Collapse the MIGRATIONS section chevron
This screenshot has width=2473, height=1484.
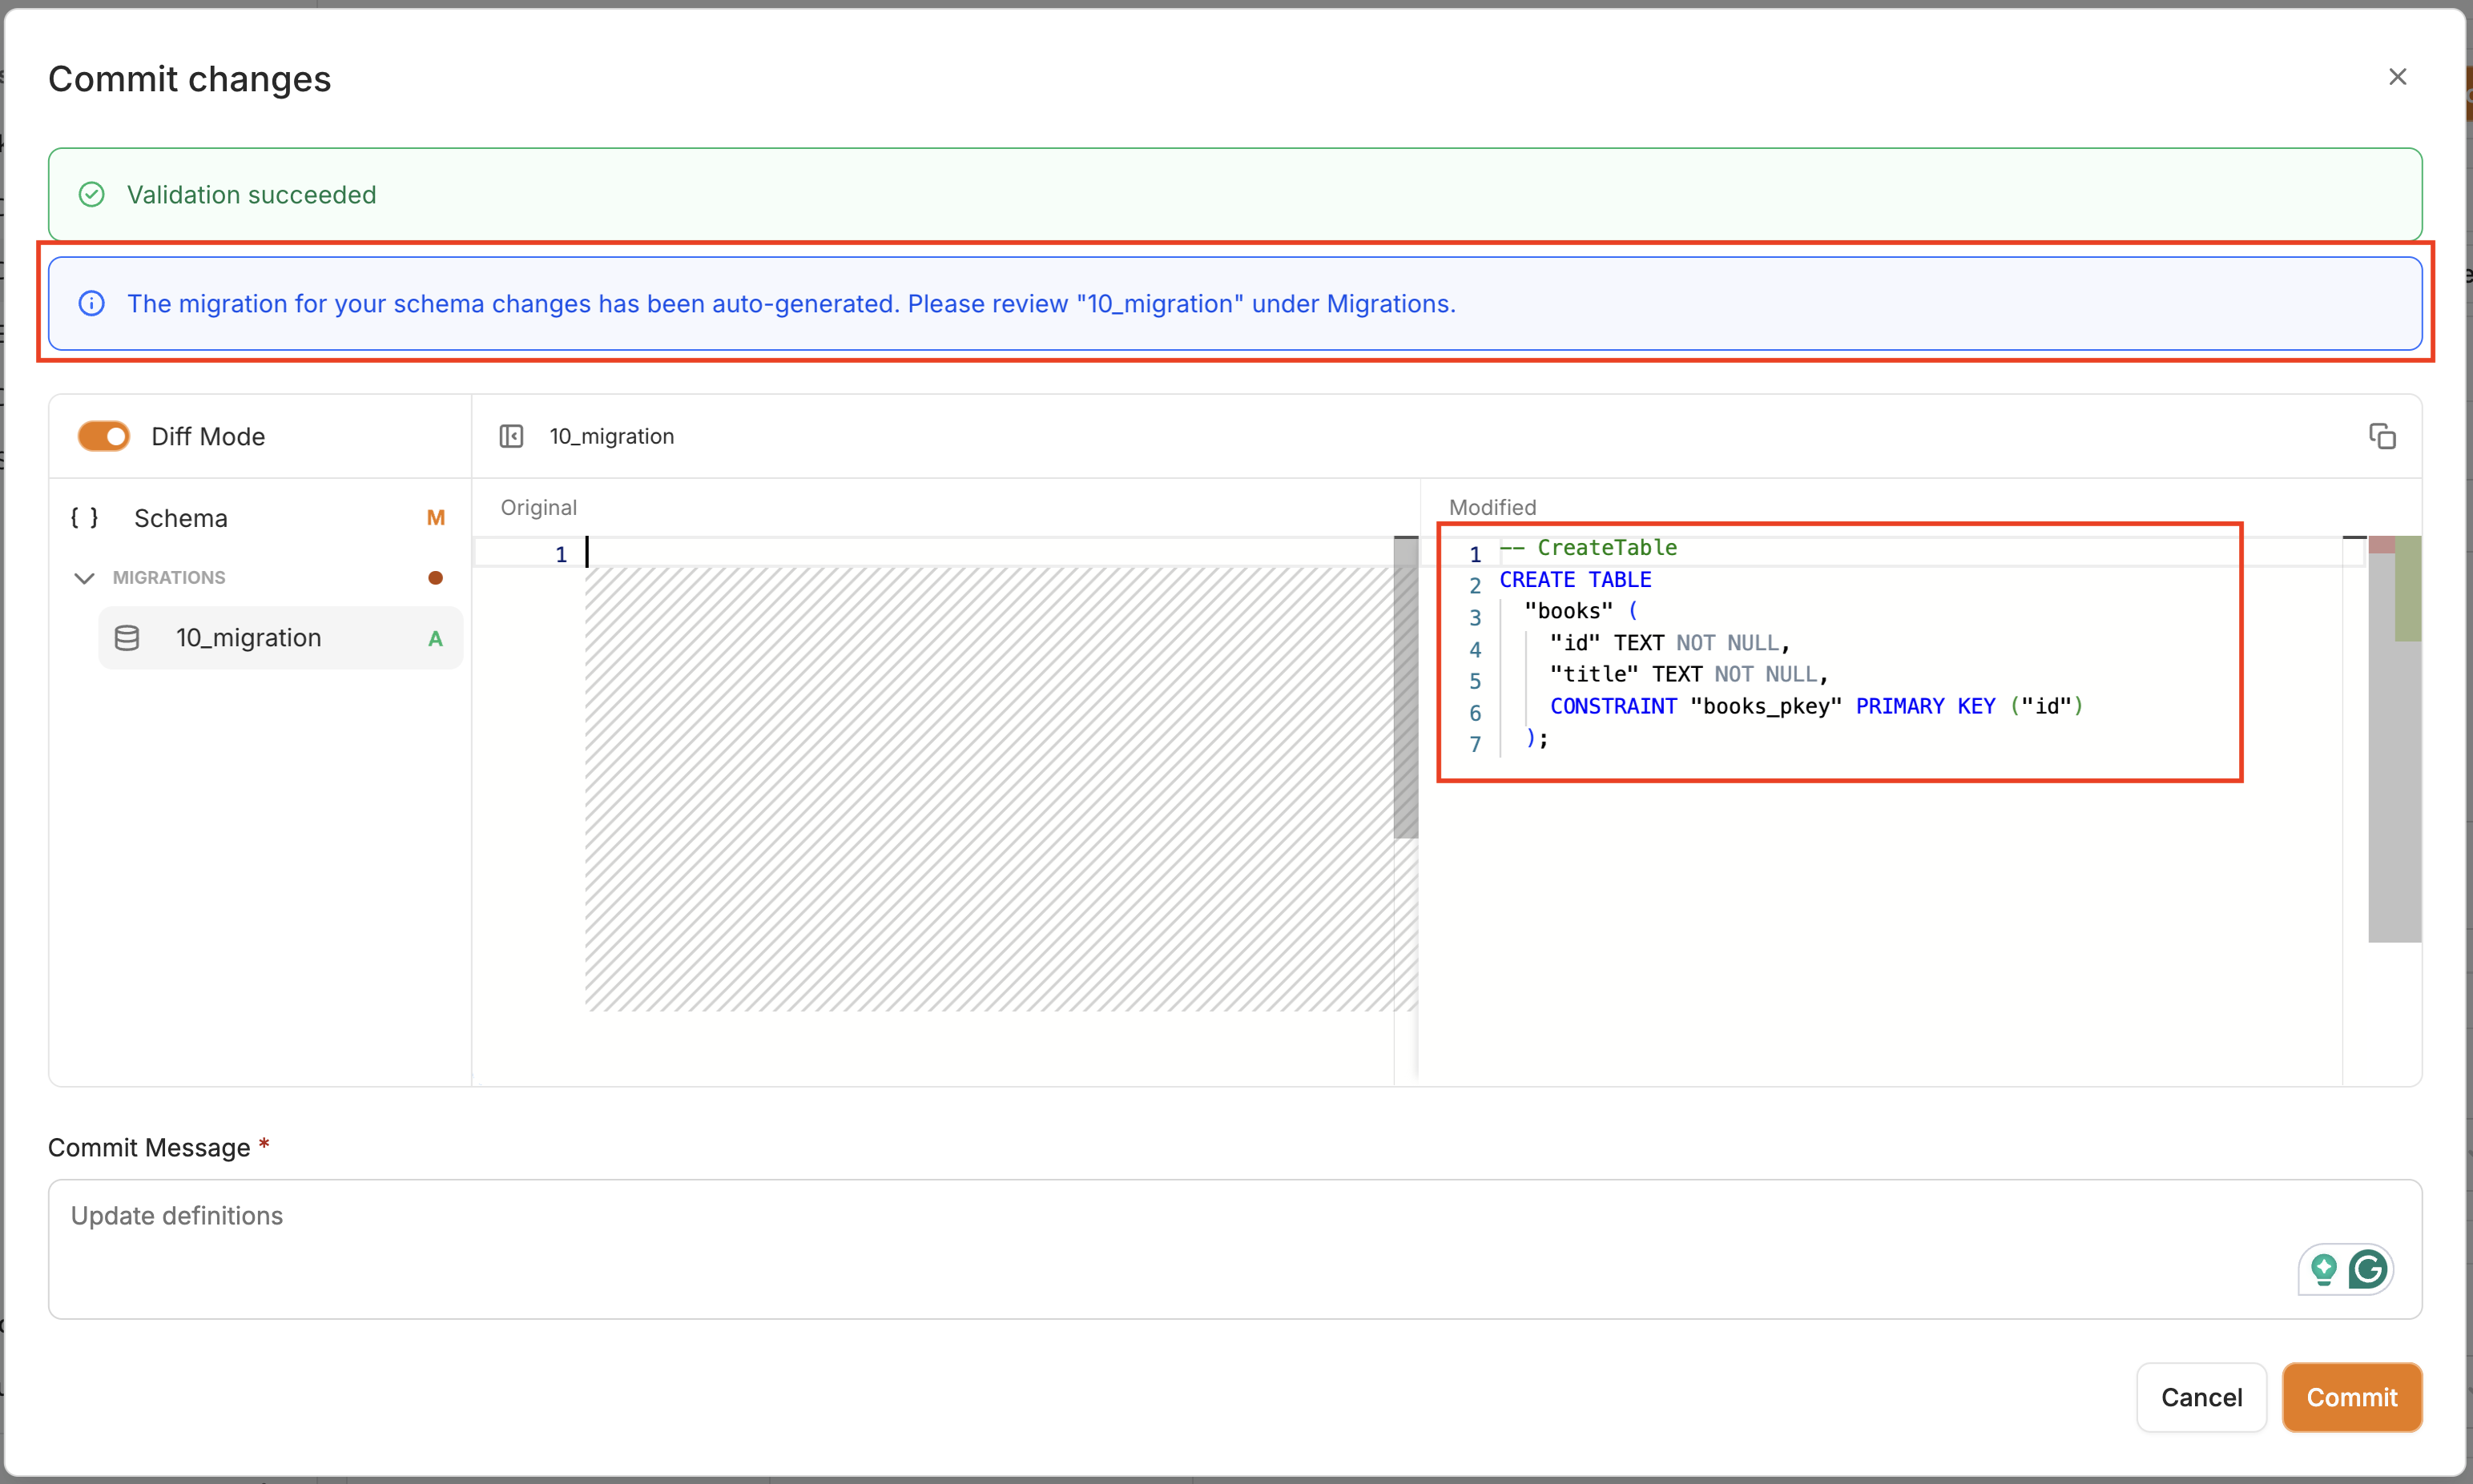85,578
